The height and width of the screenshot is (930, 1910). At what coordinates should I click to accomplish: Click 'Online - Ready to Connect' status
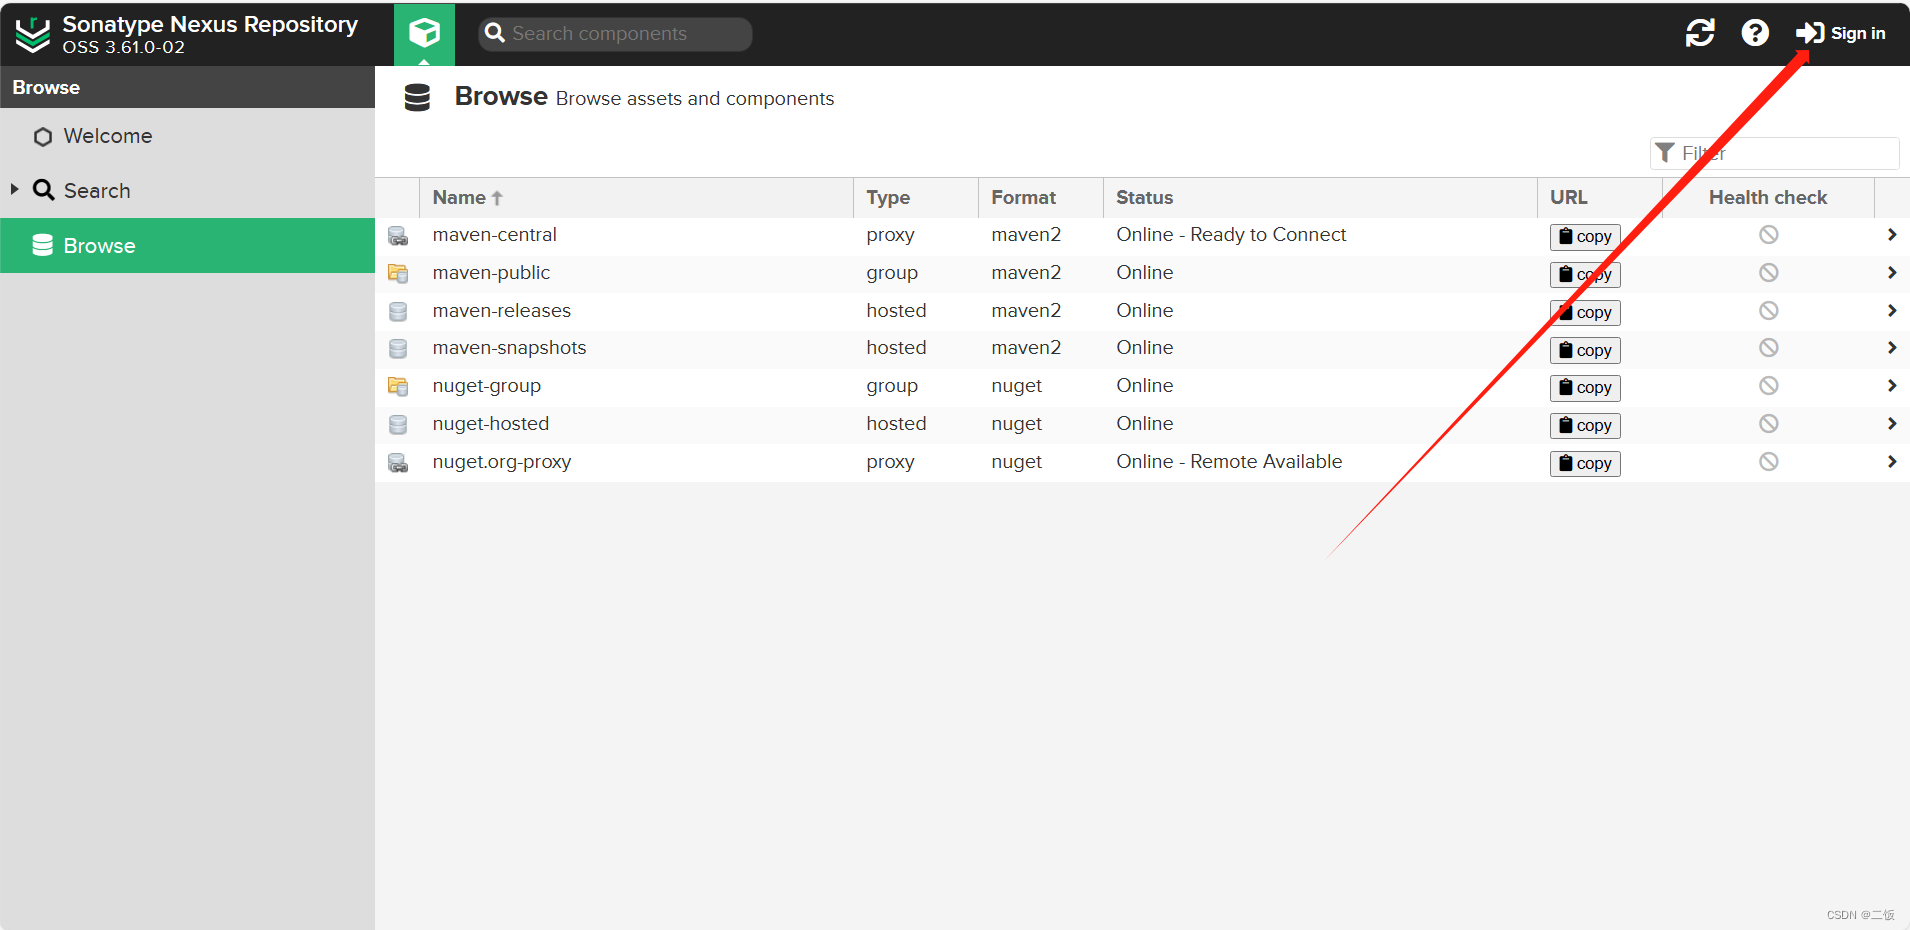(1231, 234)
